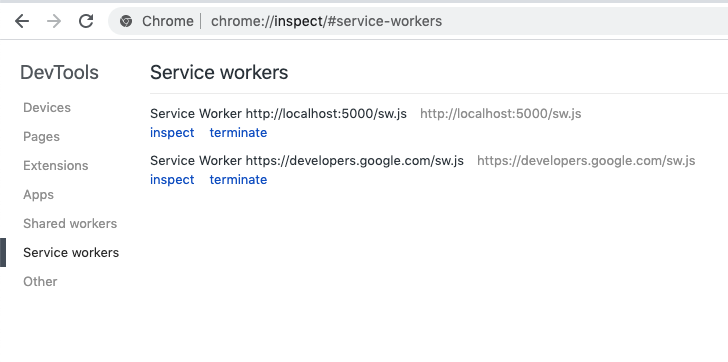Viewport: 728px width, 362px height.
Task: Click the forward navigation arrow
Action: click(54, 21)
